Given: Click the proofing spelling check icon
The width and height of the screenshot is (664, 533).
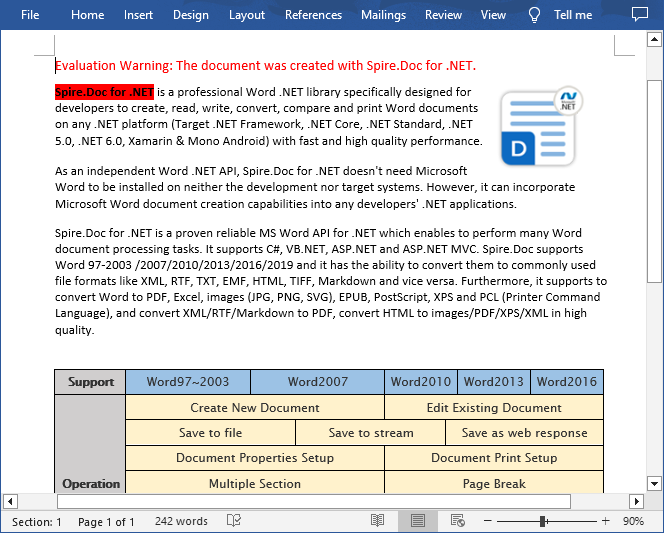Looking at the screenshot, I should tap(234, 521).
